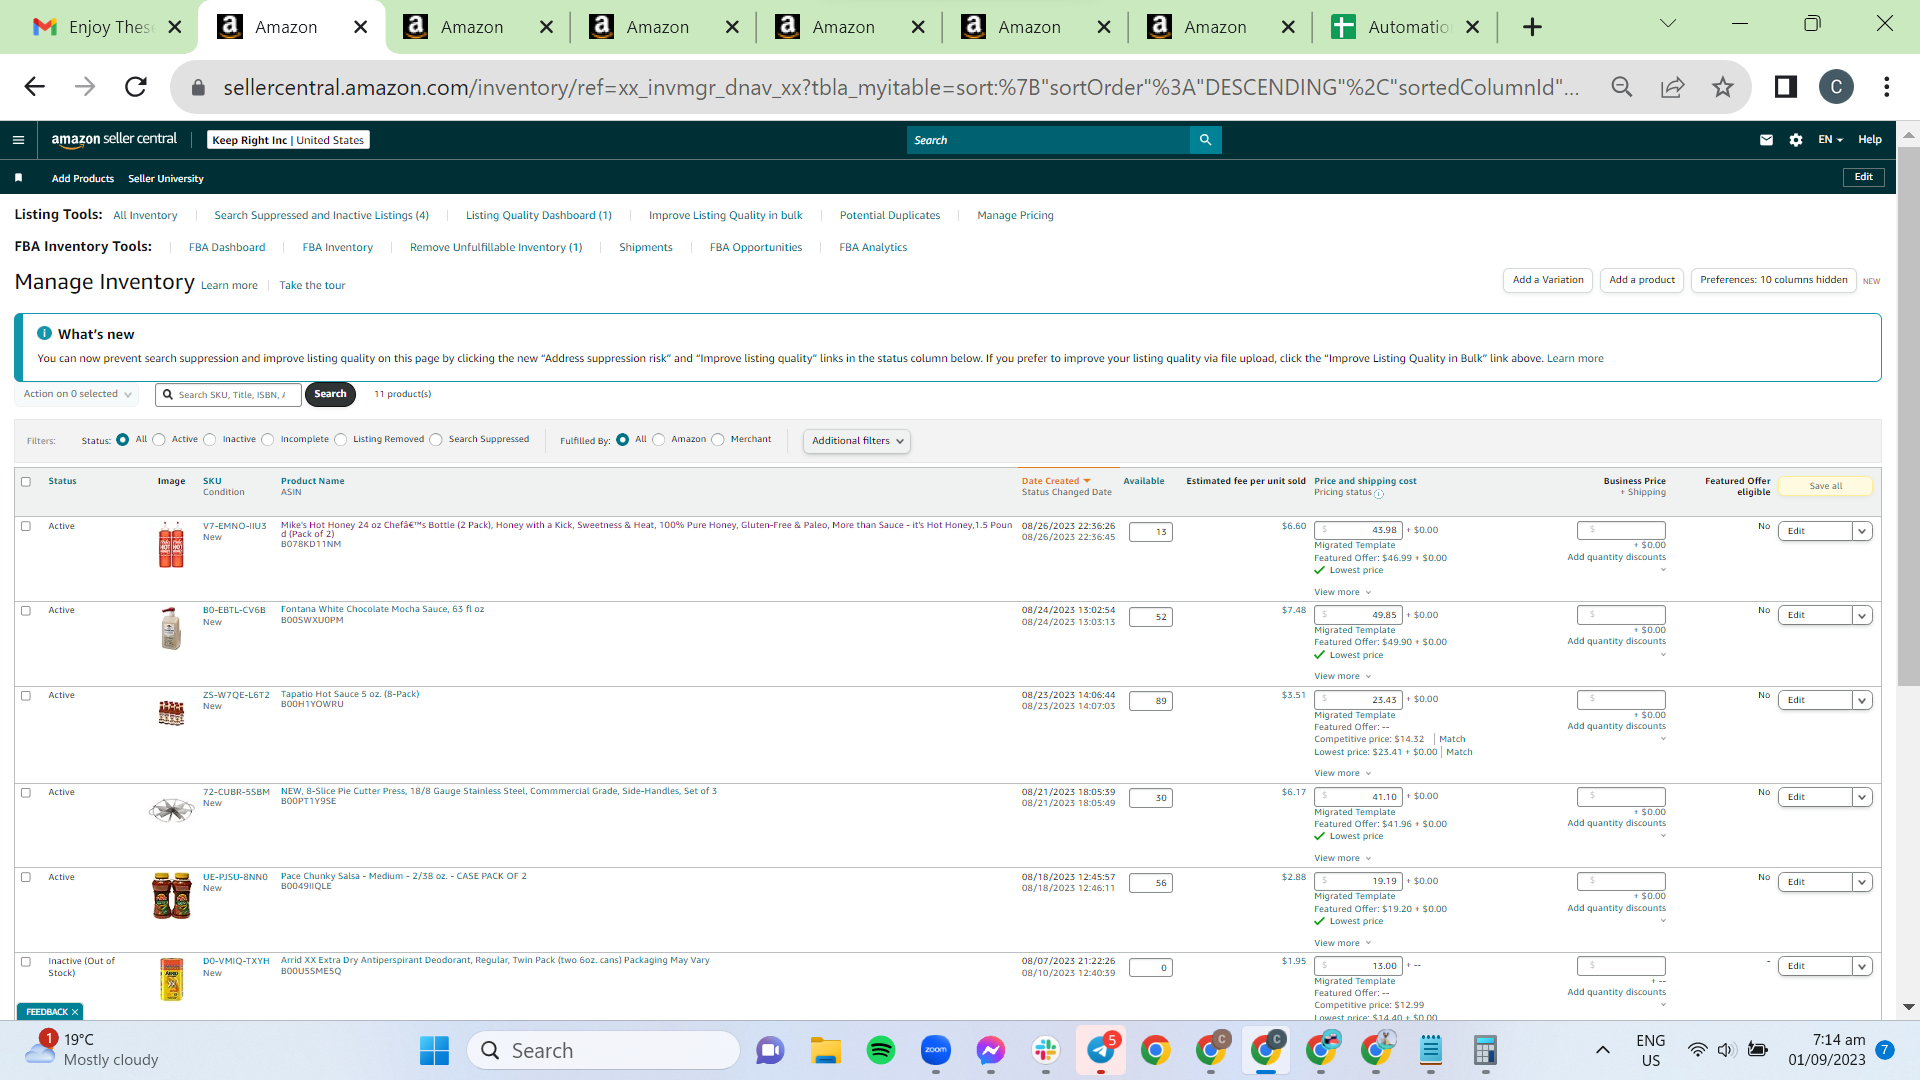Open the Take the tour link
The width and height of the screenshot is (1920, 1080).
tap(312, 286)
